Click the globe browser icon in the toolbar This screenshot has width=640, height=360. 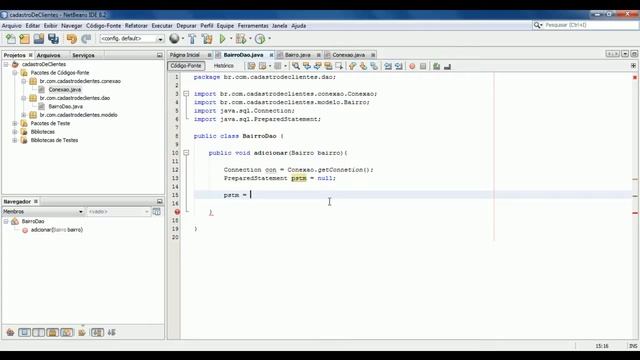[x=174, y=38]
